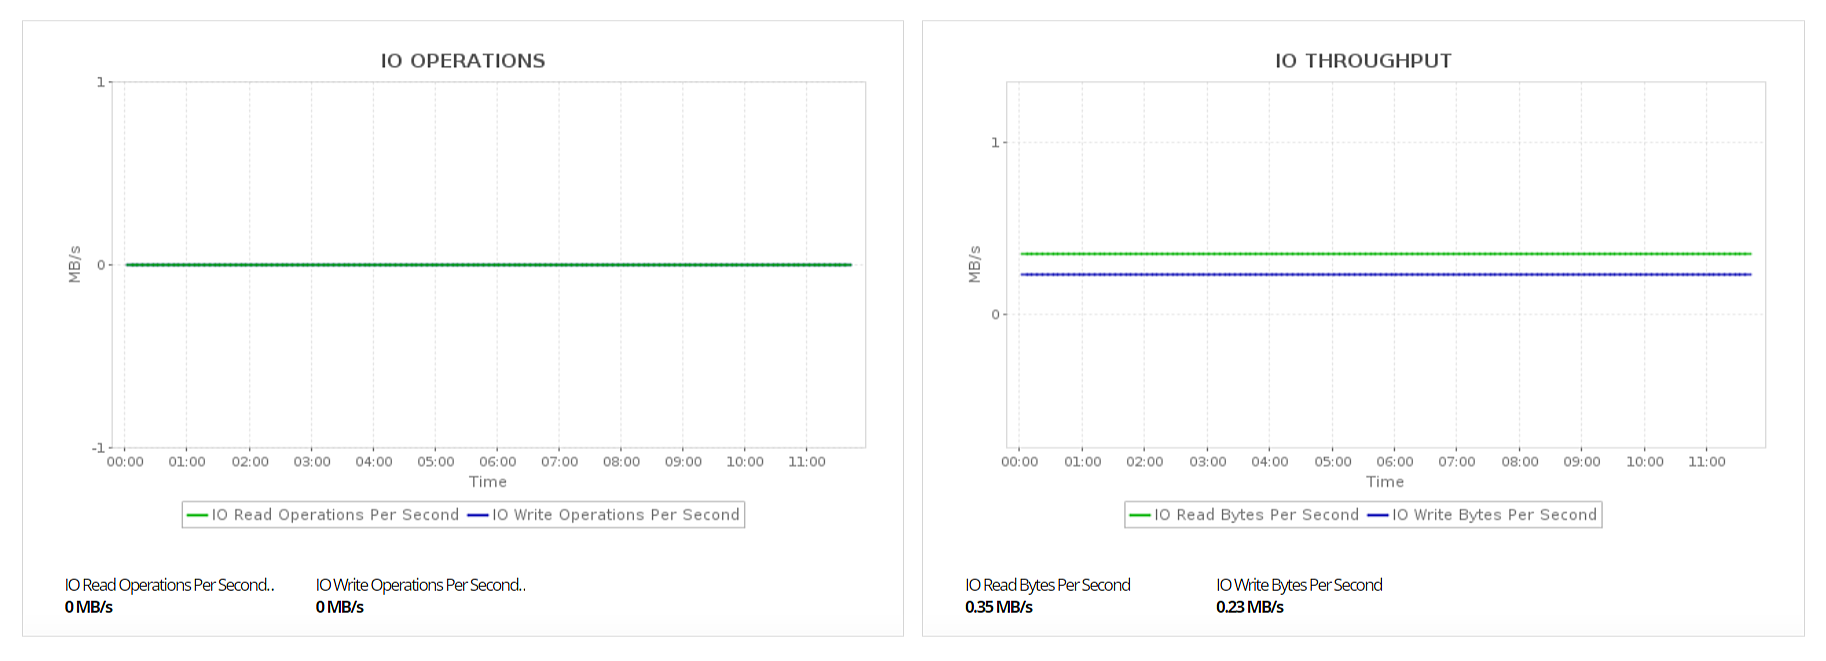Click truncated IO Write Operations summary label
The width and height of the screenshot is (1826, 661).
click(x=420, y=585)
